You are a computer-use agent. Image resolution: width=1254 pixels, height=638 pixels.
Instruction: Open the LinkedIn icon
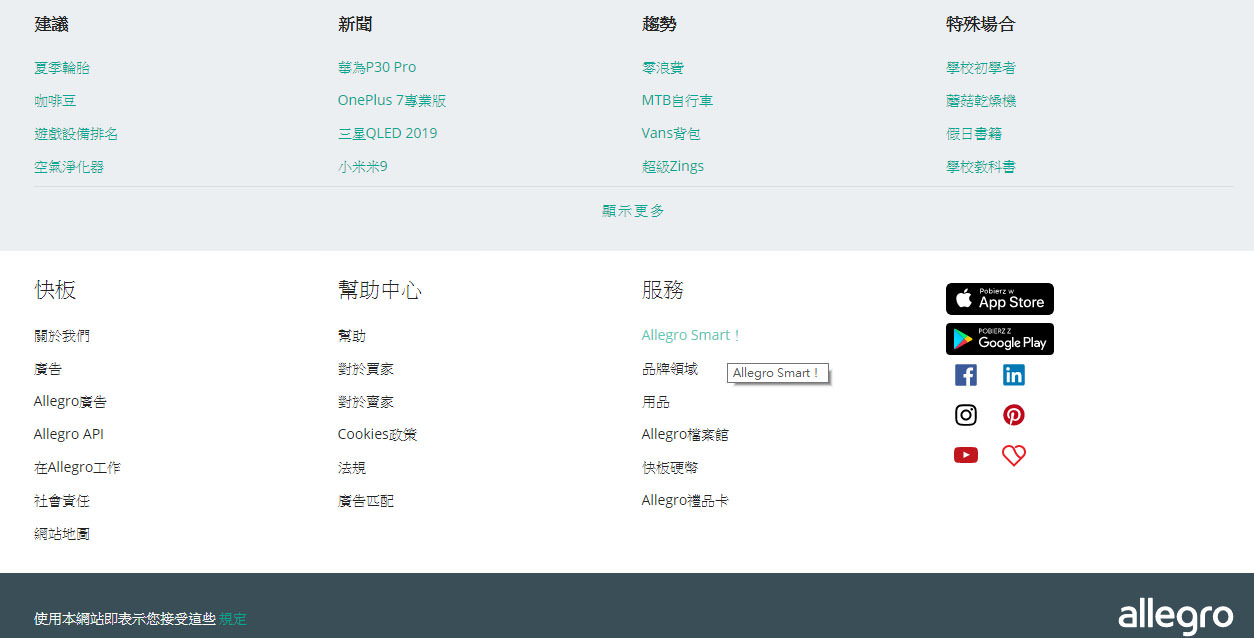coord(1014,375)
